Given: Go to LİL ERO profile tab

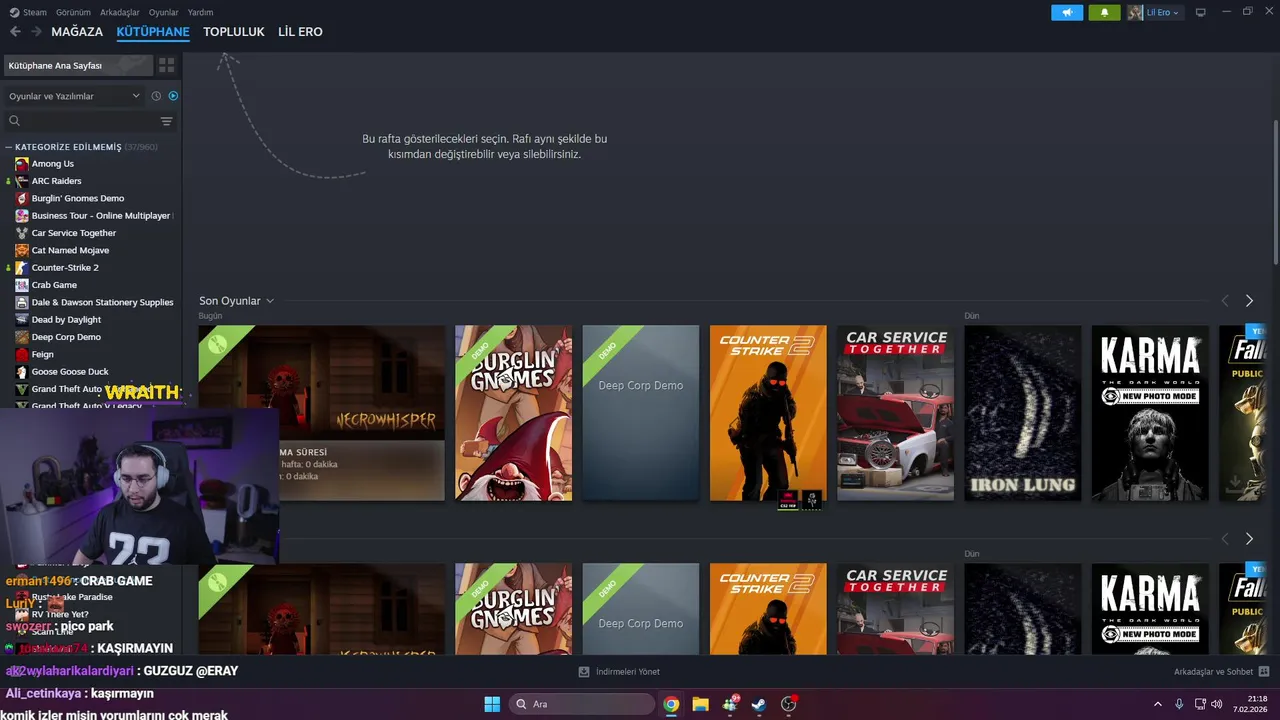Looking at the screenshot, I should click(x=300, y=32).
